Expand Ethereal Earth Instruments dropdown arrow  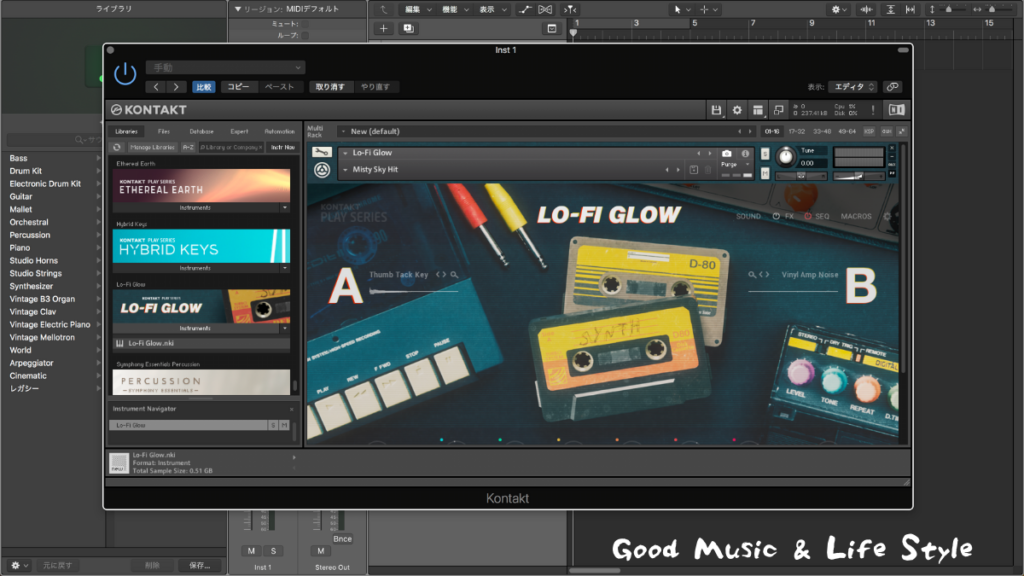coord(285,208)
